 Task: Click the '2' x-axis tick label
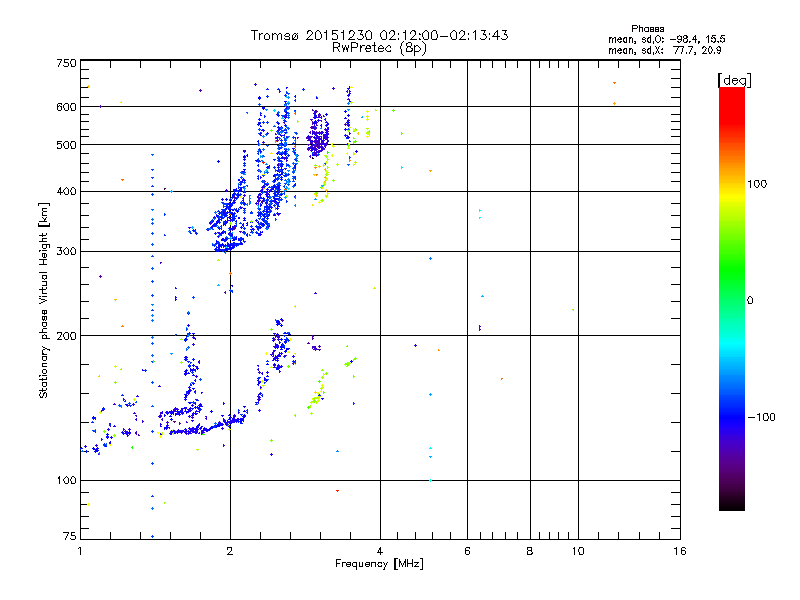tap(230, 551)
